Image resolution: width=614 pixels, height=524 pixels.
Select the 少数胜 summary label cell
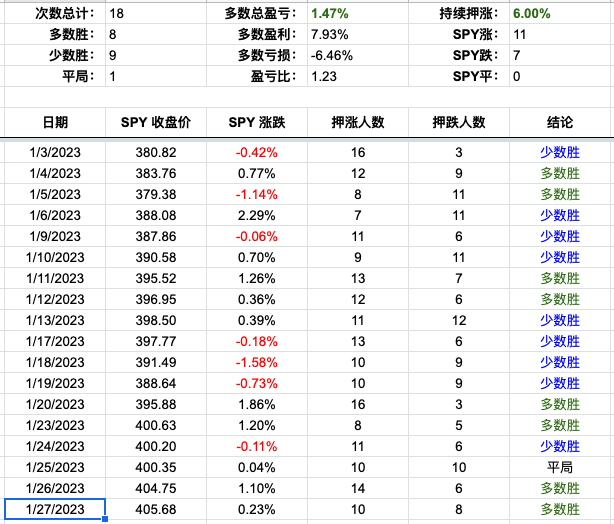pos(55,55)
